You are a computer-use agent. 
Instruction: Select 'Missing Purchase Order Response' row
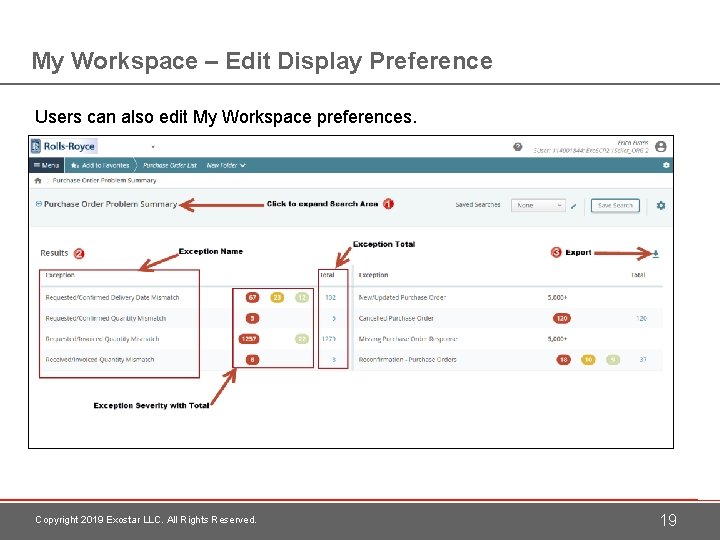click(408, 339)
